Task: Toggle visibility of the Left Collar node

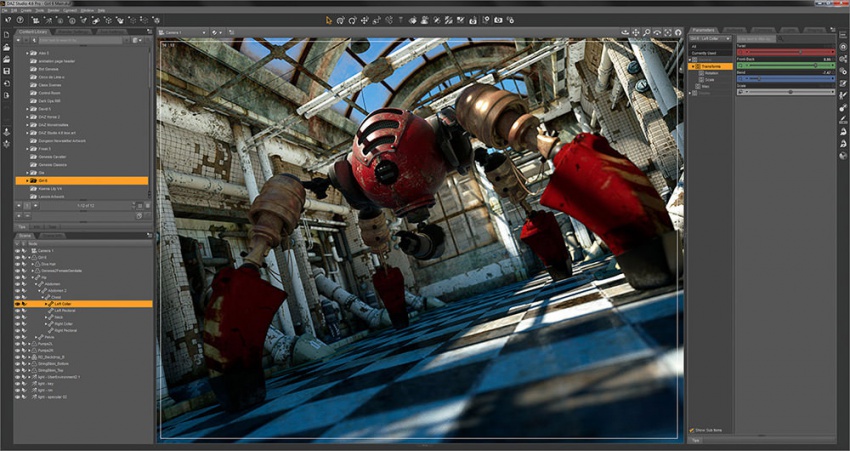Action: coord(18,303)
